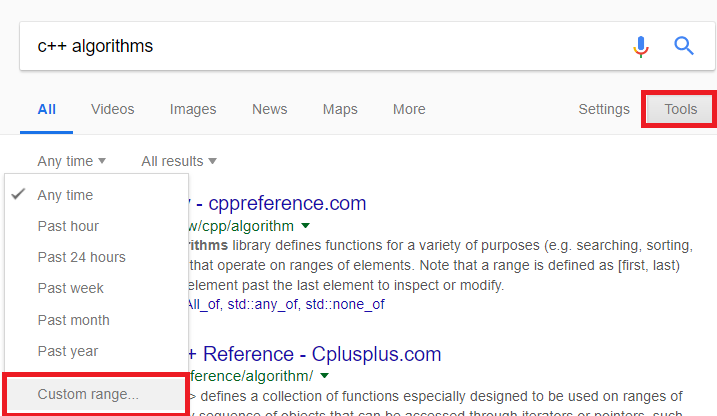The height and width of the screenshot is (416, 717).
Task: Open the Maps tab
Action: coord(340,109)
